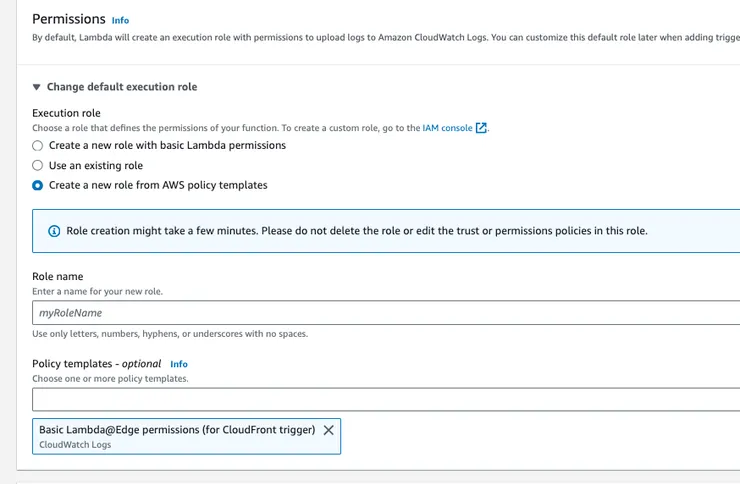Image resolution: width=740 pixels, height=484 pixels.
Task: Collapse the Change default execution role section
Action: (x=37, y=87)
